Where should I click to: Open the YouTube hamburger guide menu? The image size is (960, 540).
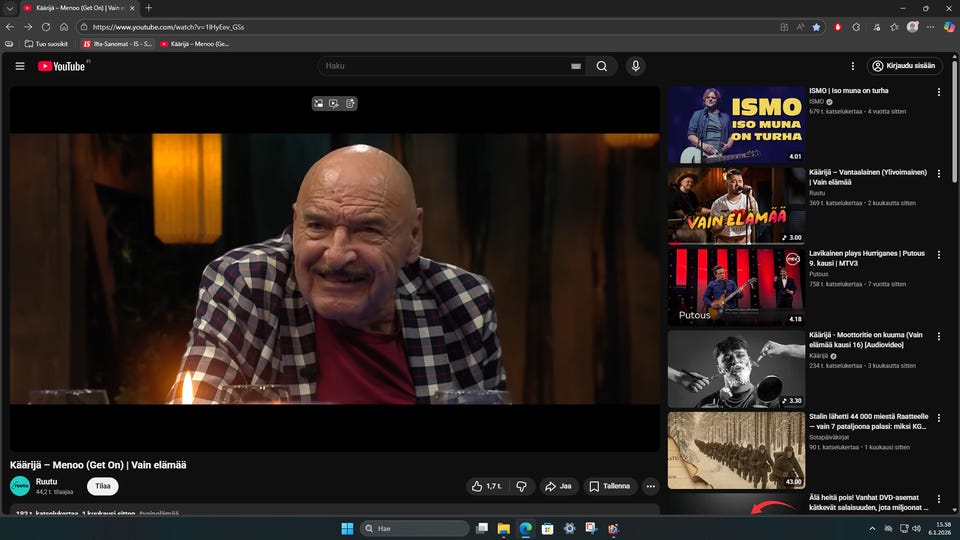(20, 66)
